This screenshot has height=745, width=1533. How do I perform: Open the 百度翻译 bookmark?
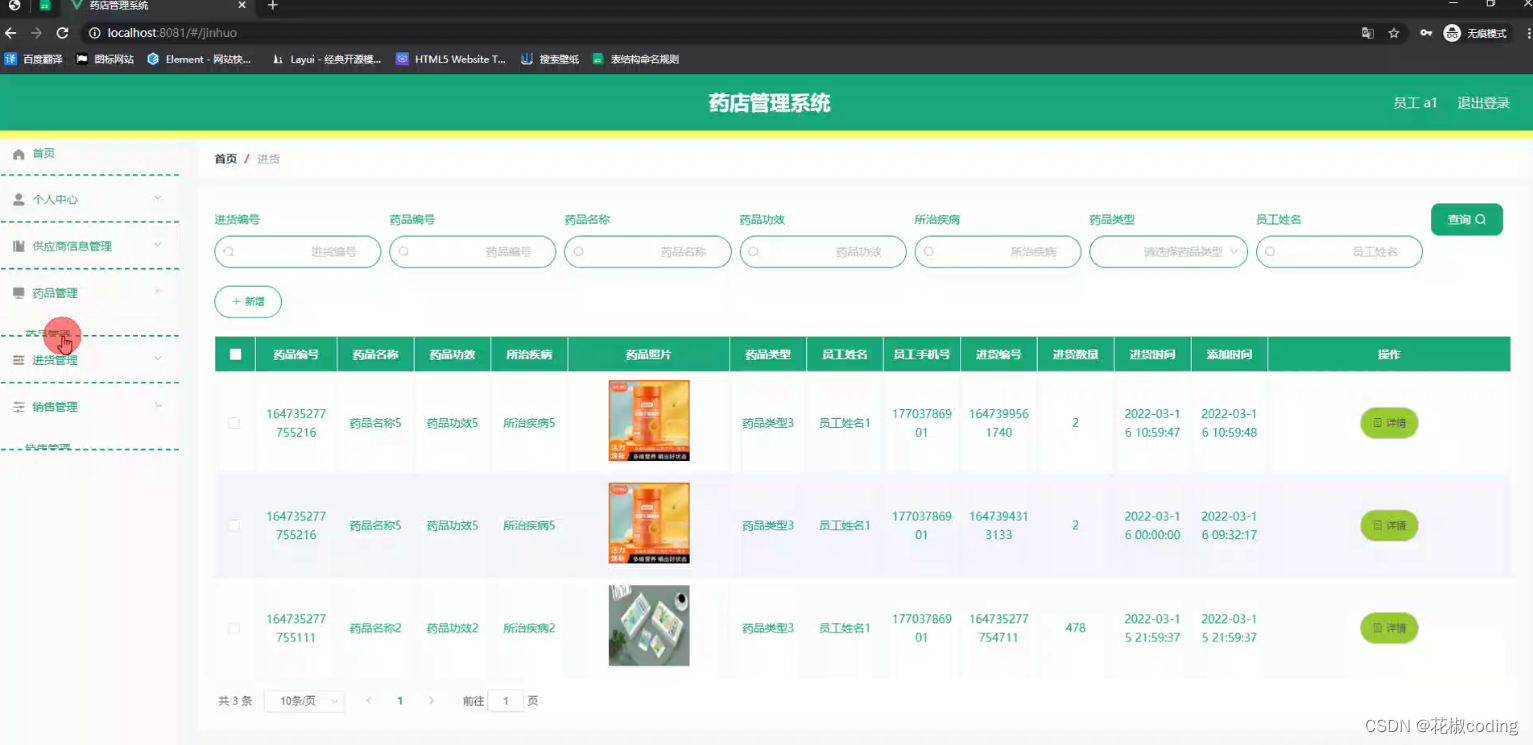[34, 59]
